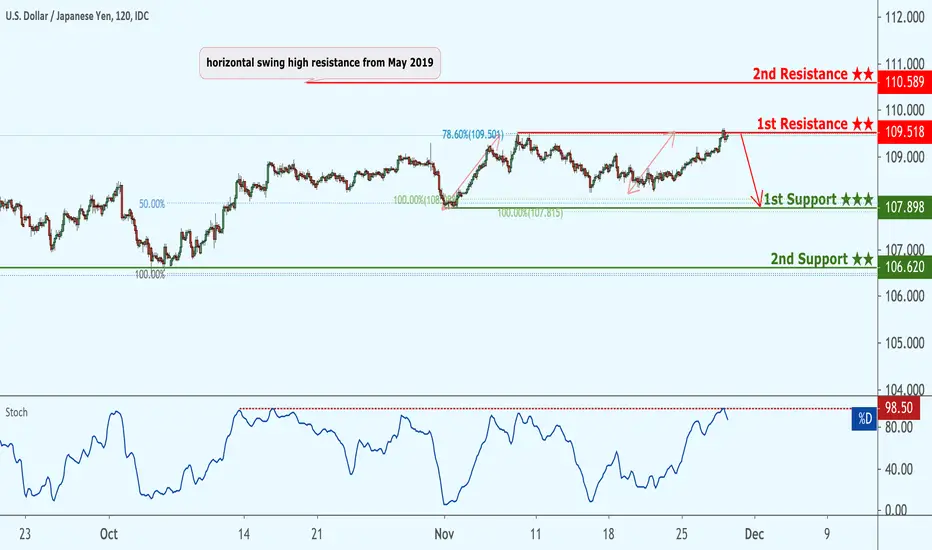
Task: Click the 25 date on time axis
Action: [x=681, y=534]
